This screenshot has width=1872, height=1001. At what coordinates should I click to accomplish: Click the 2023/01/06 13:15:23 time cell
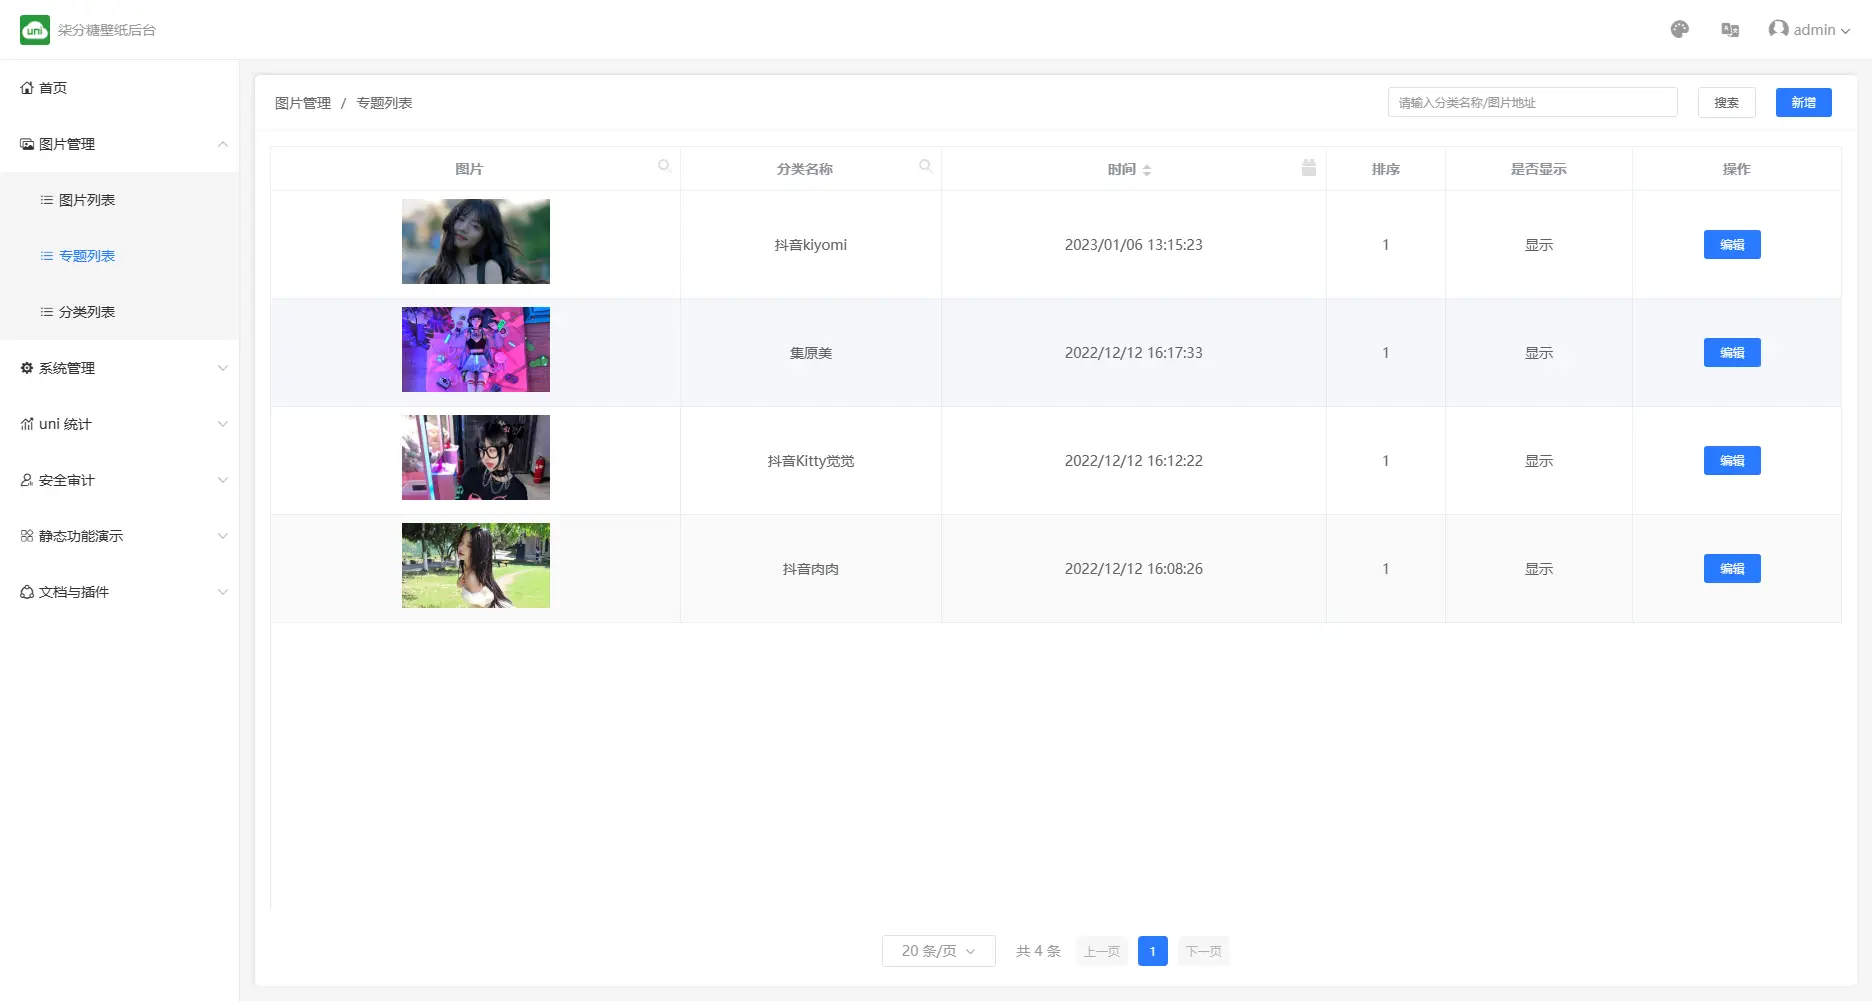(1134, 245)
